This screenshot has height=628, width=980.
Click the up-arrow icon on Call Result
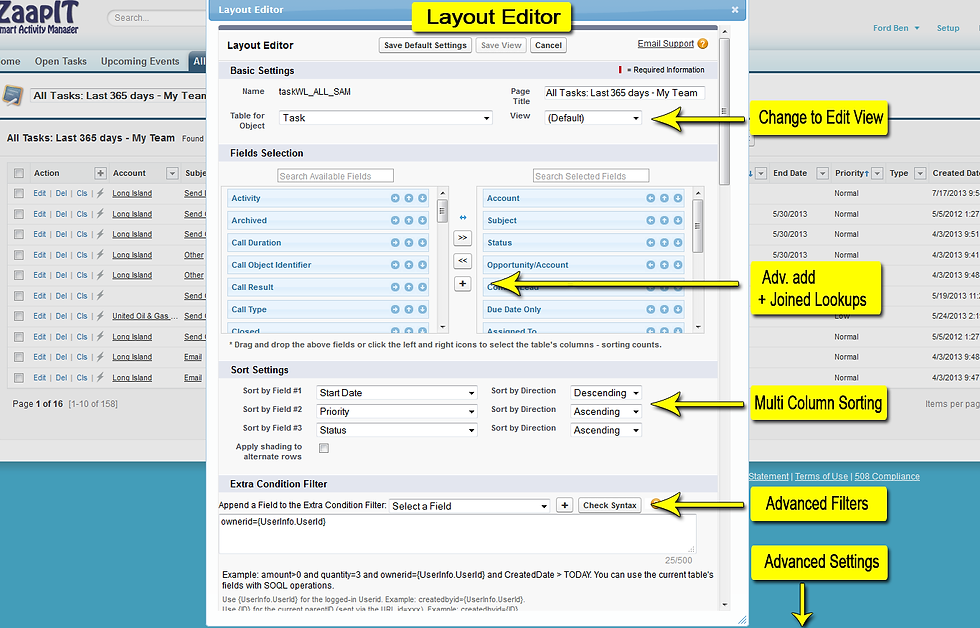coord(409,287)
